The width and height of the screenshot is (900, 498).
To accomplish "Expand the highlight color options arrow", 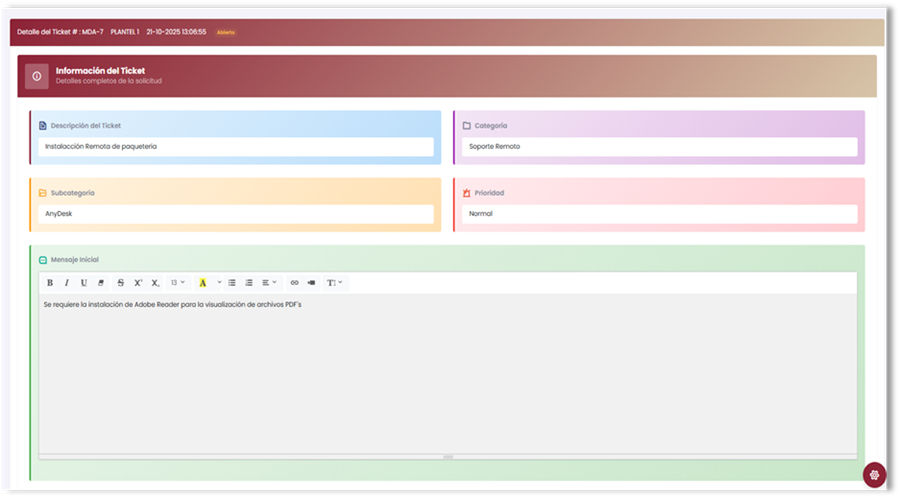I will (219, 283).
